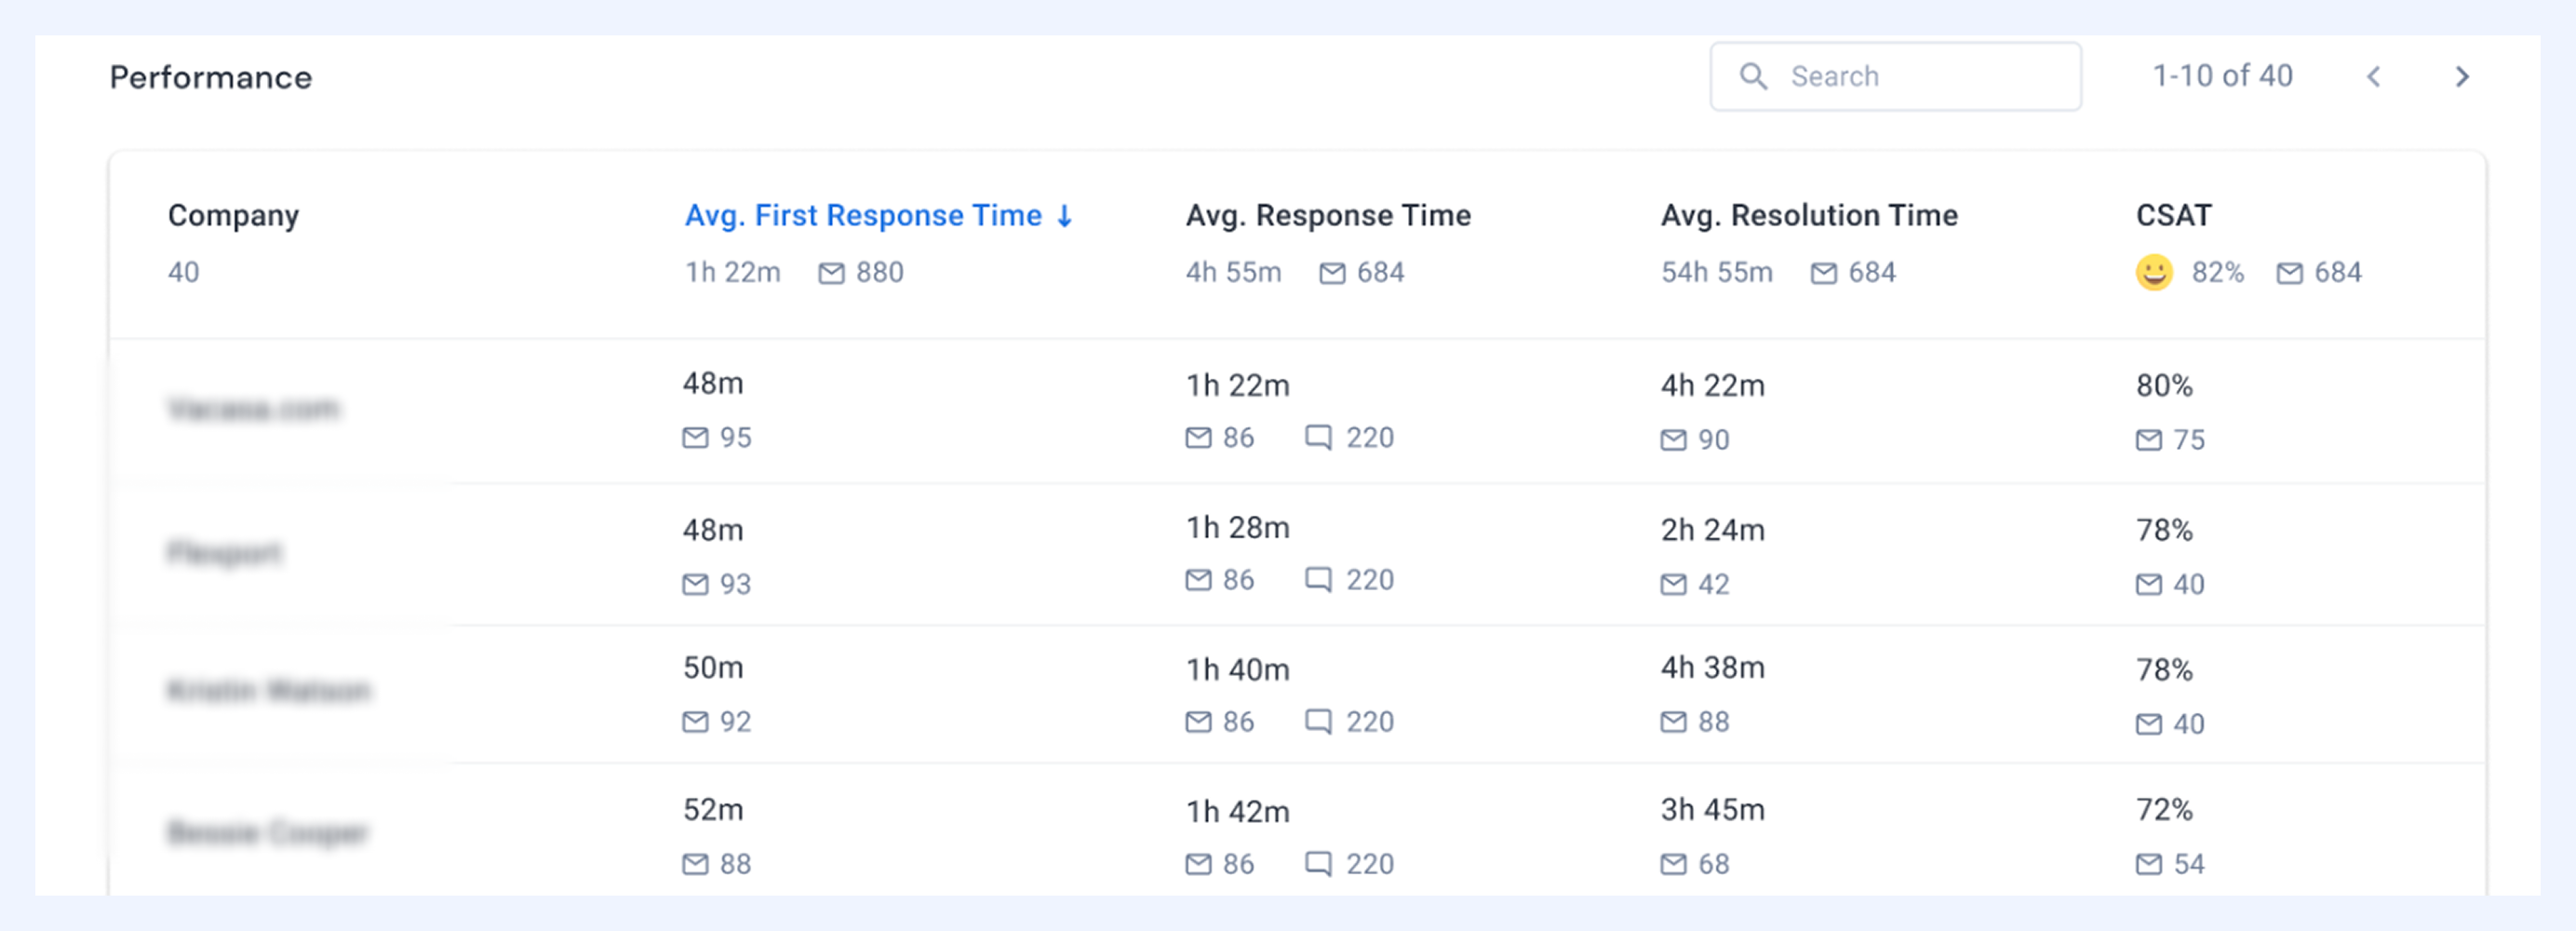Viewport: 2576px width, 931px height.
Task: Sort by Avg. Response Time header
Action: [1328, 216]
